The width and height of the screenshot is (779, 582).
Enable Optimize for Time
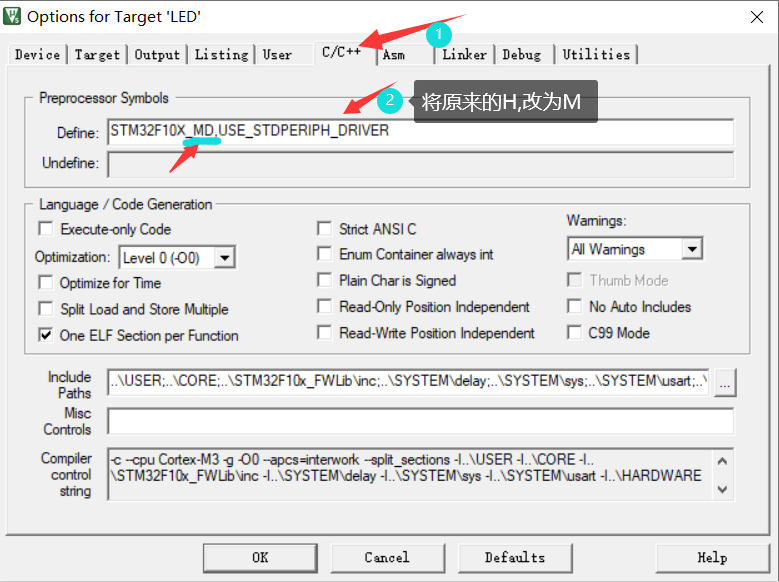[46, 282]
